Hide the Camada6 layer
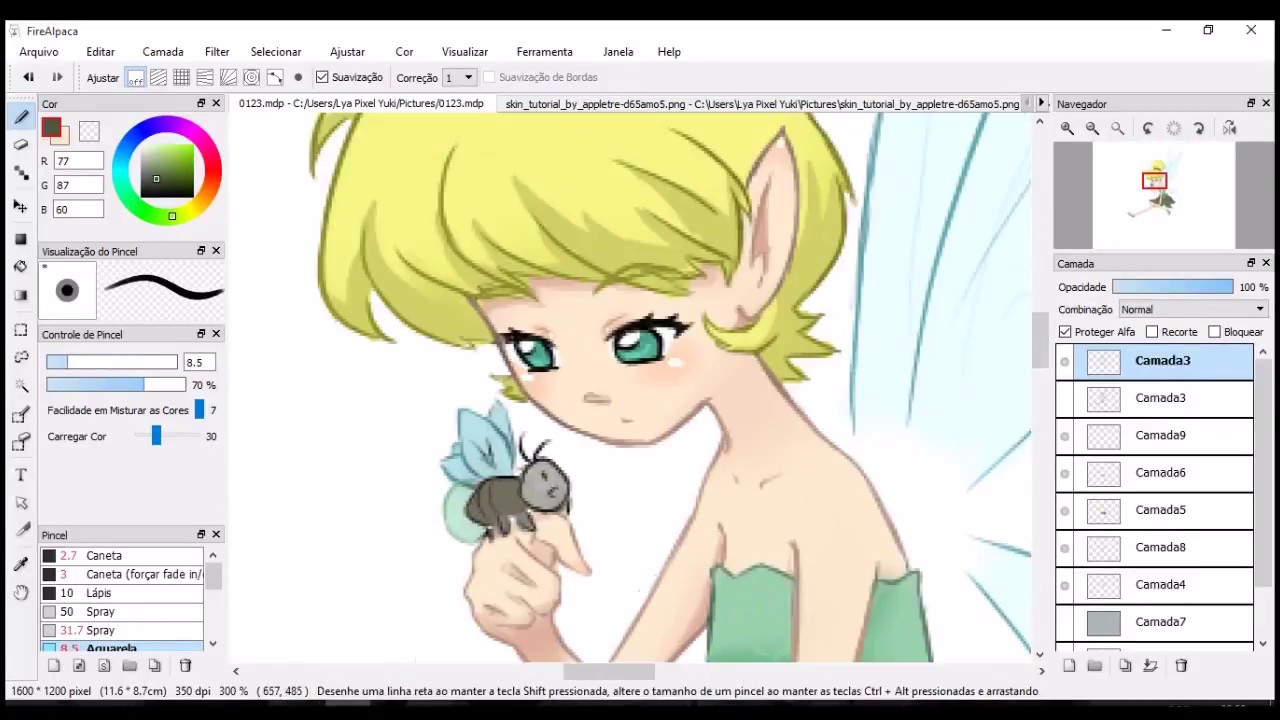Viewport: 1280px width, 720px height. [x=1065, y=473]
